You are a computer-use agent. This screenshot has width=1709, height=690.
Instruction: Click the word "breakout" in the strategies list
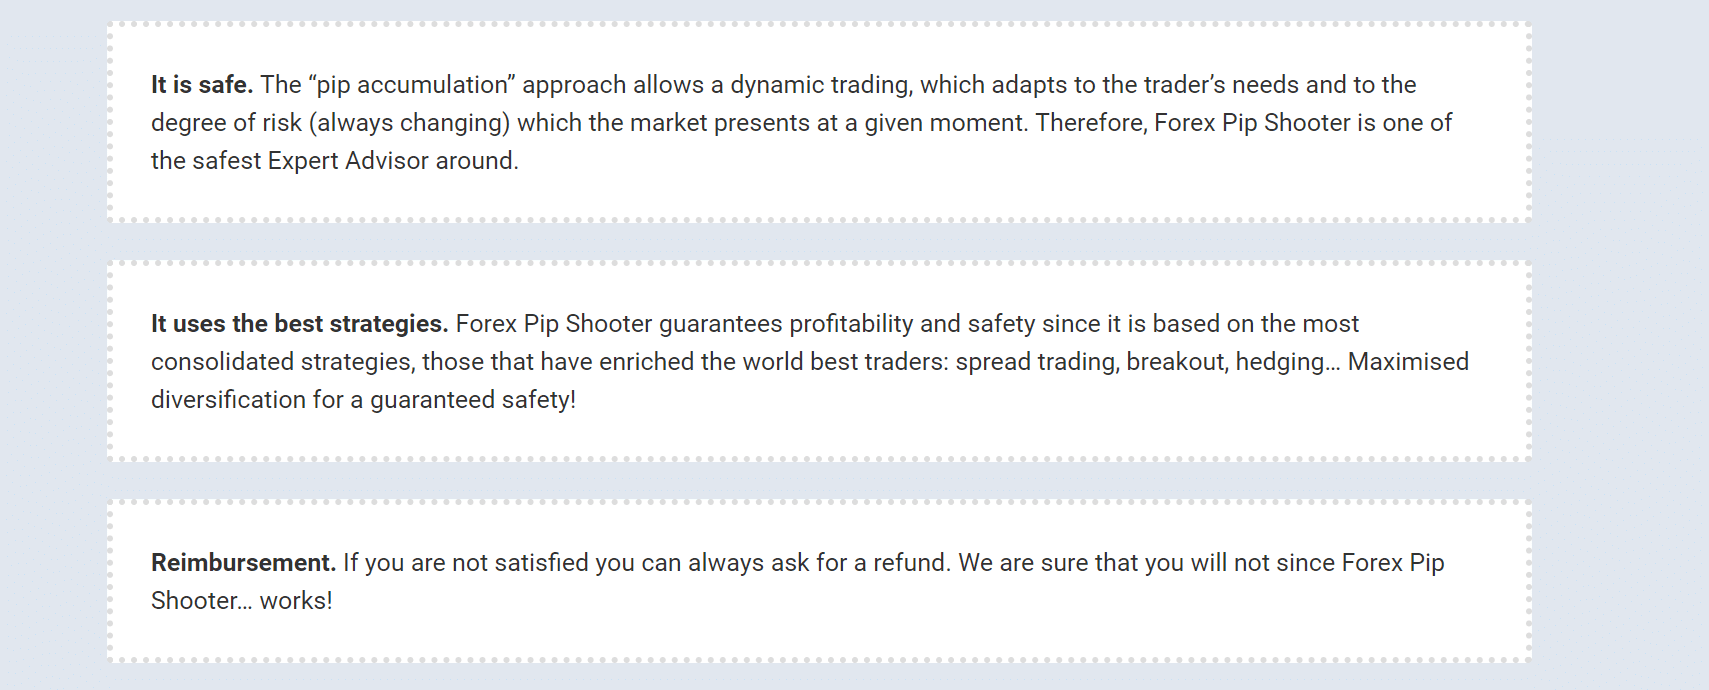click(x=1176, y=362)
